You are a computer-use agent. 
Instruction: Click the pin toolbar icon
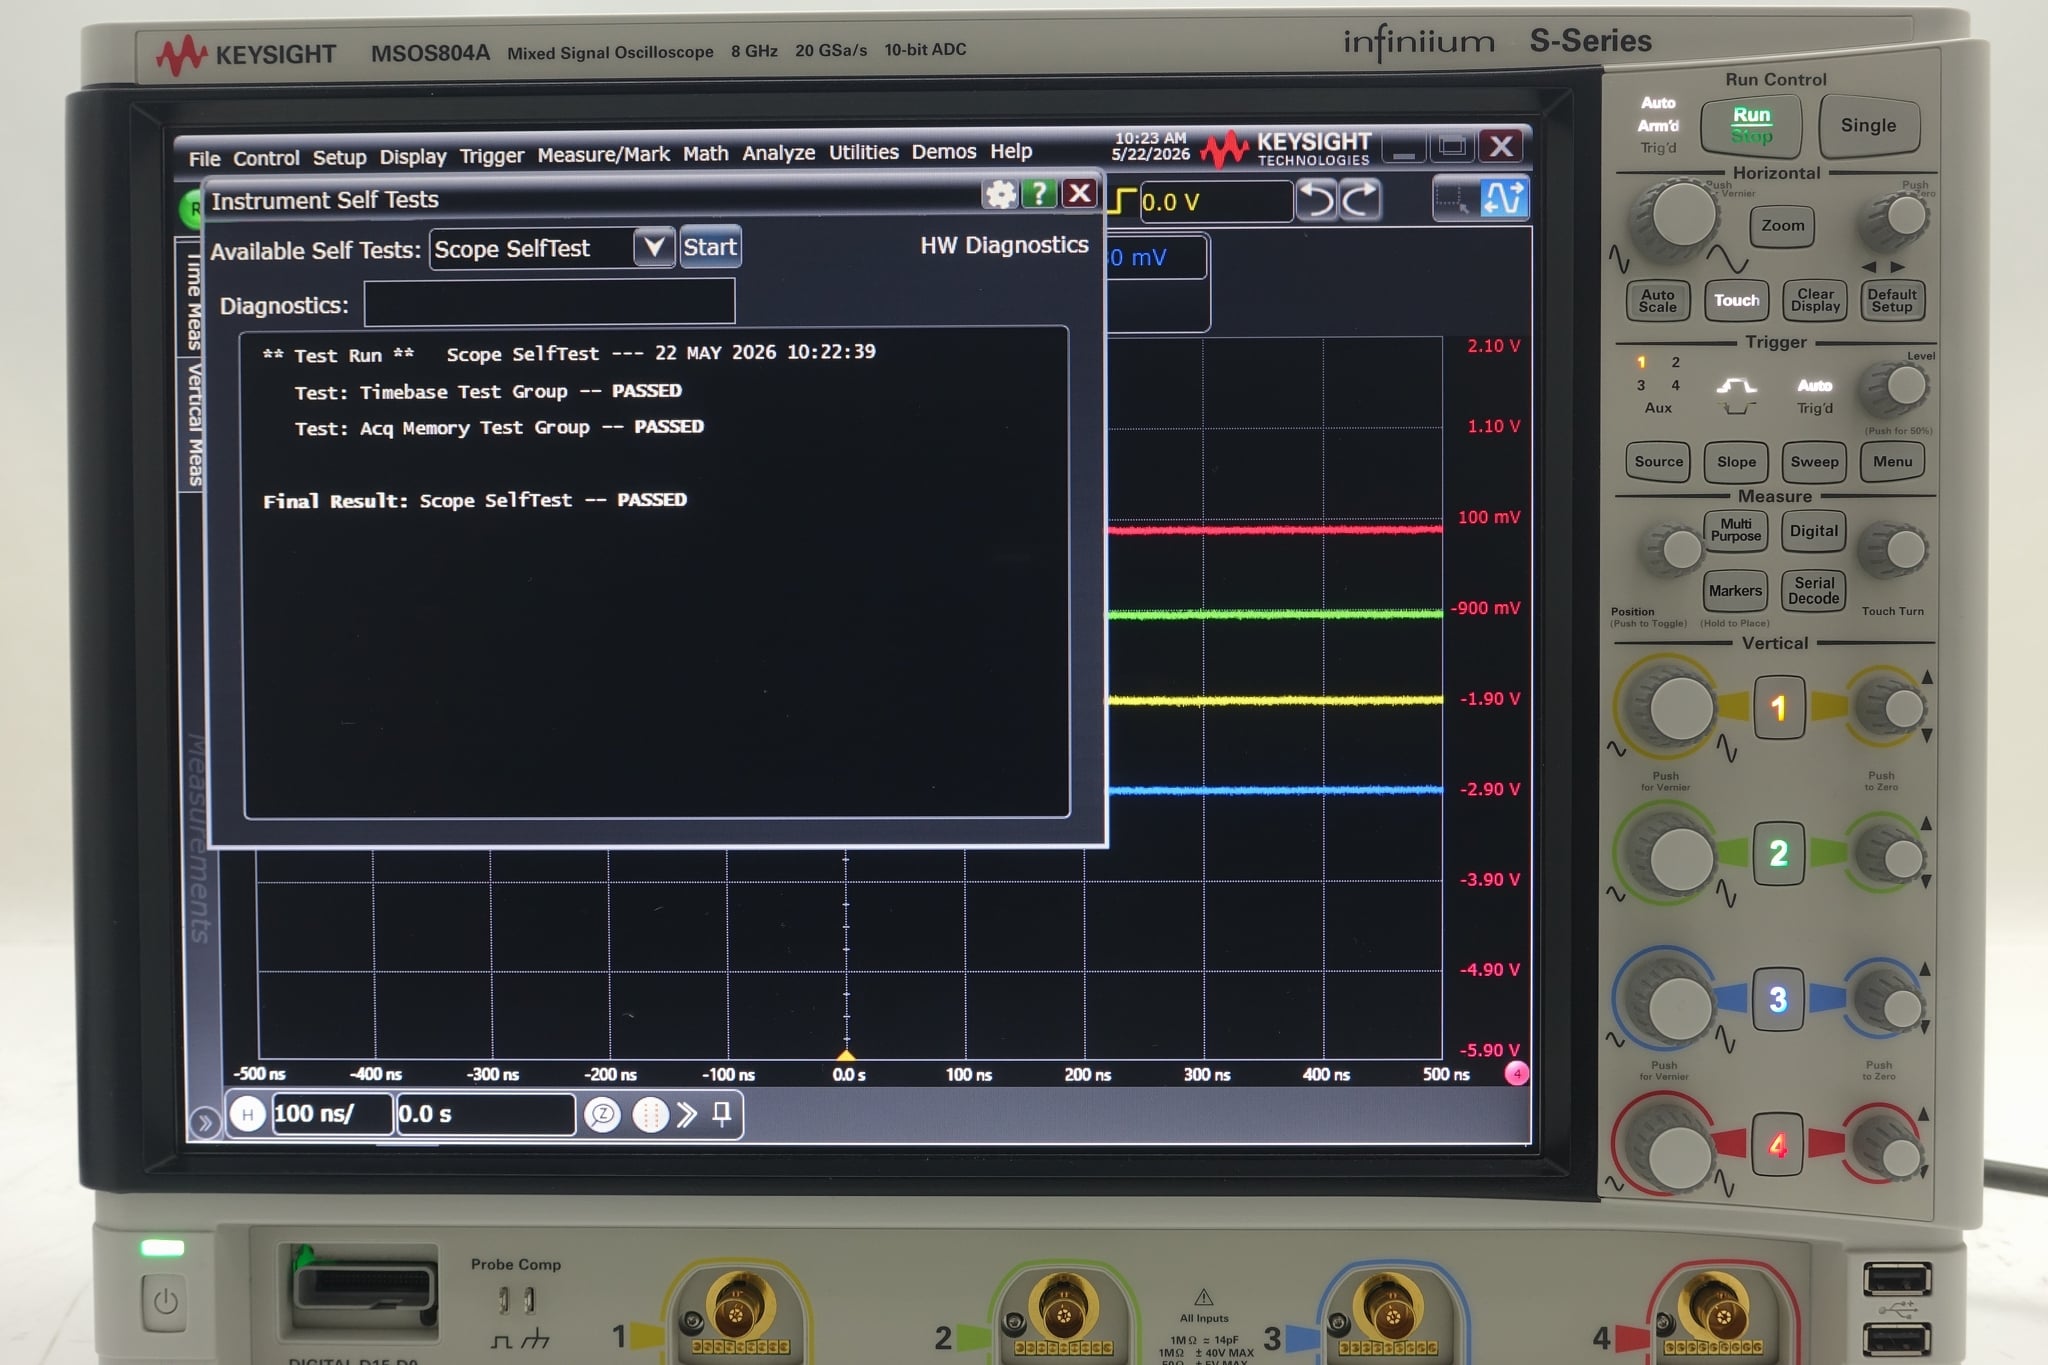pyautogui.click(x=721, y=1113)
